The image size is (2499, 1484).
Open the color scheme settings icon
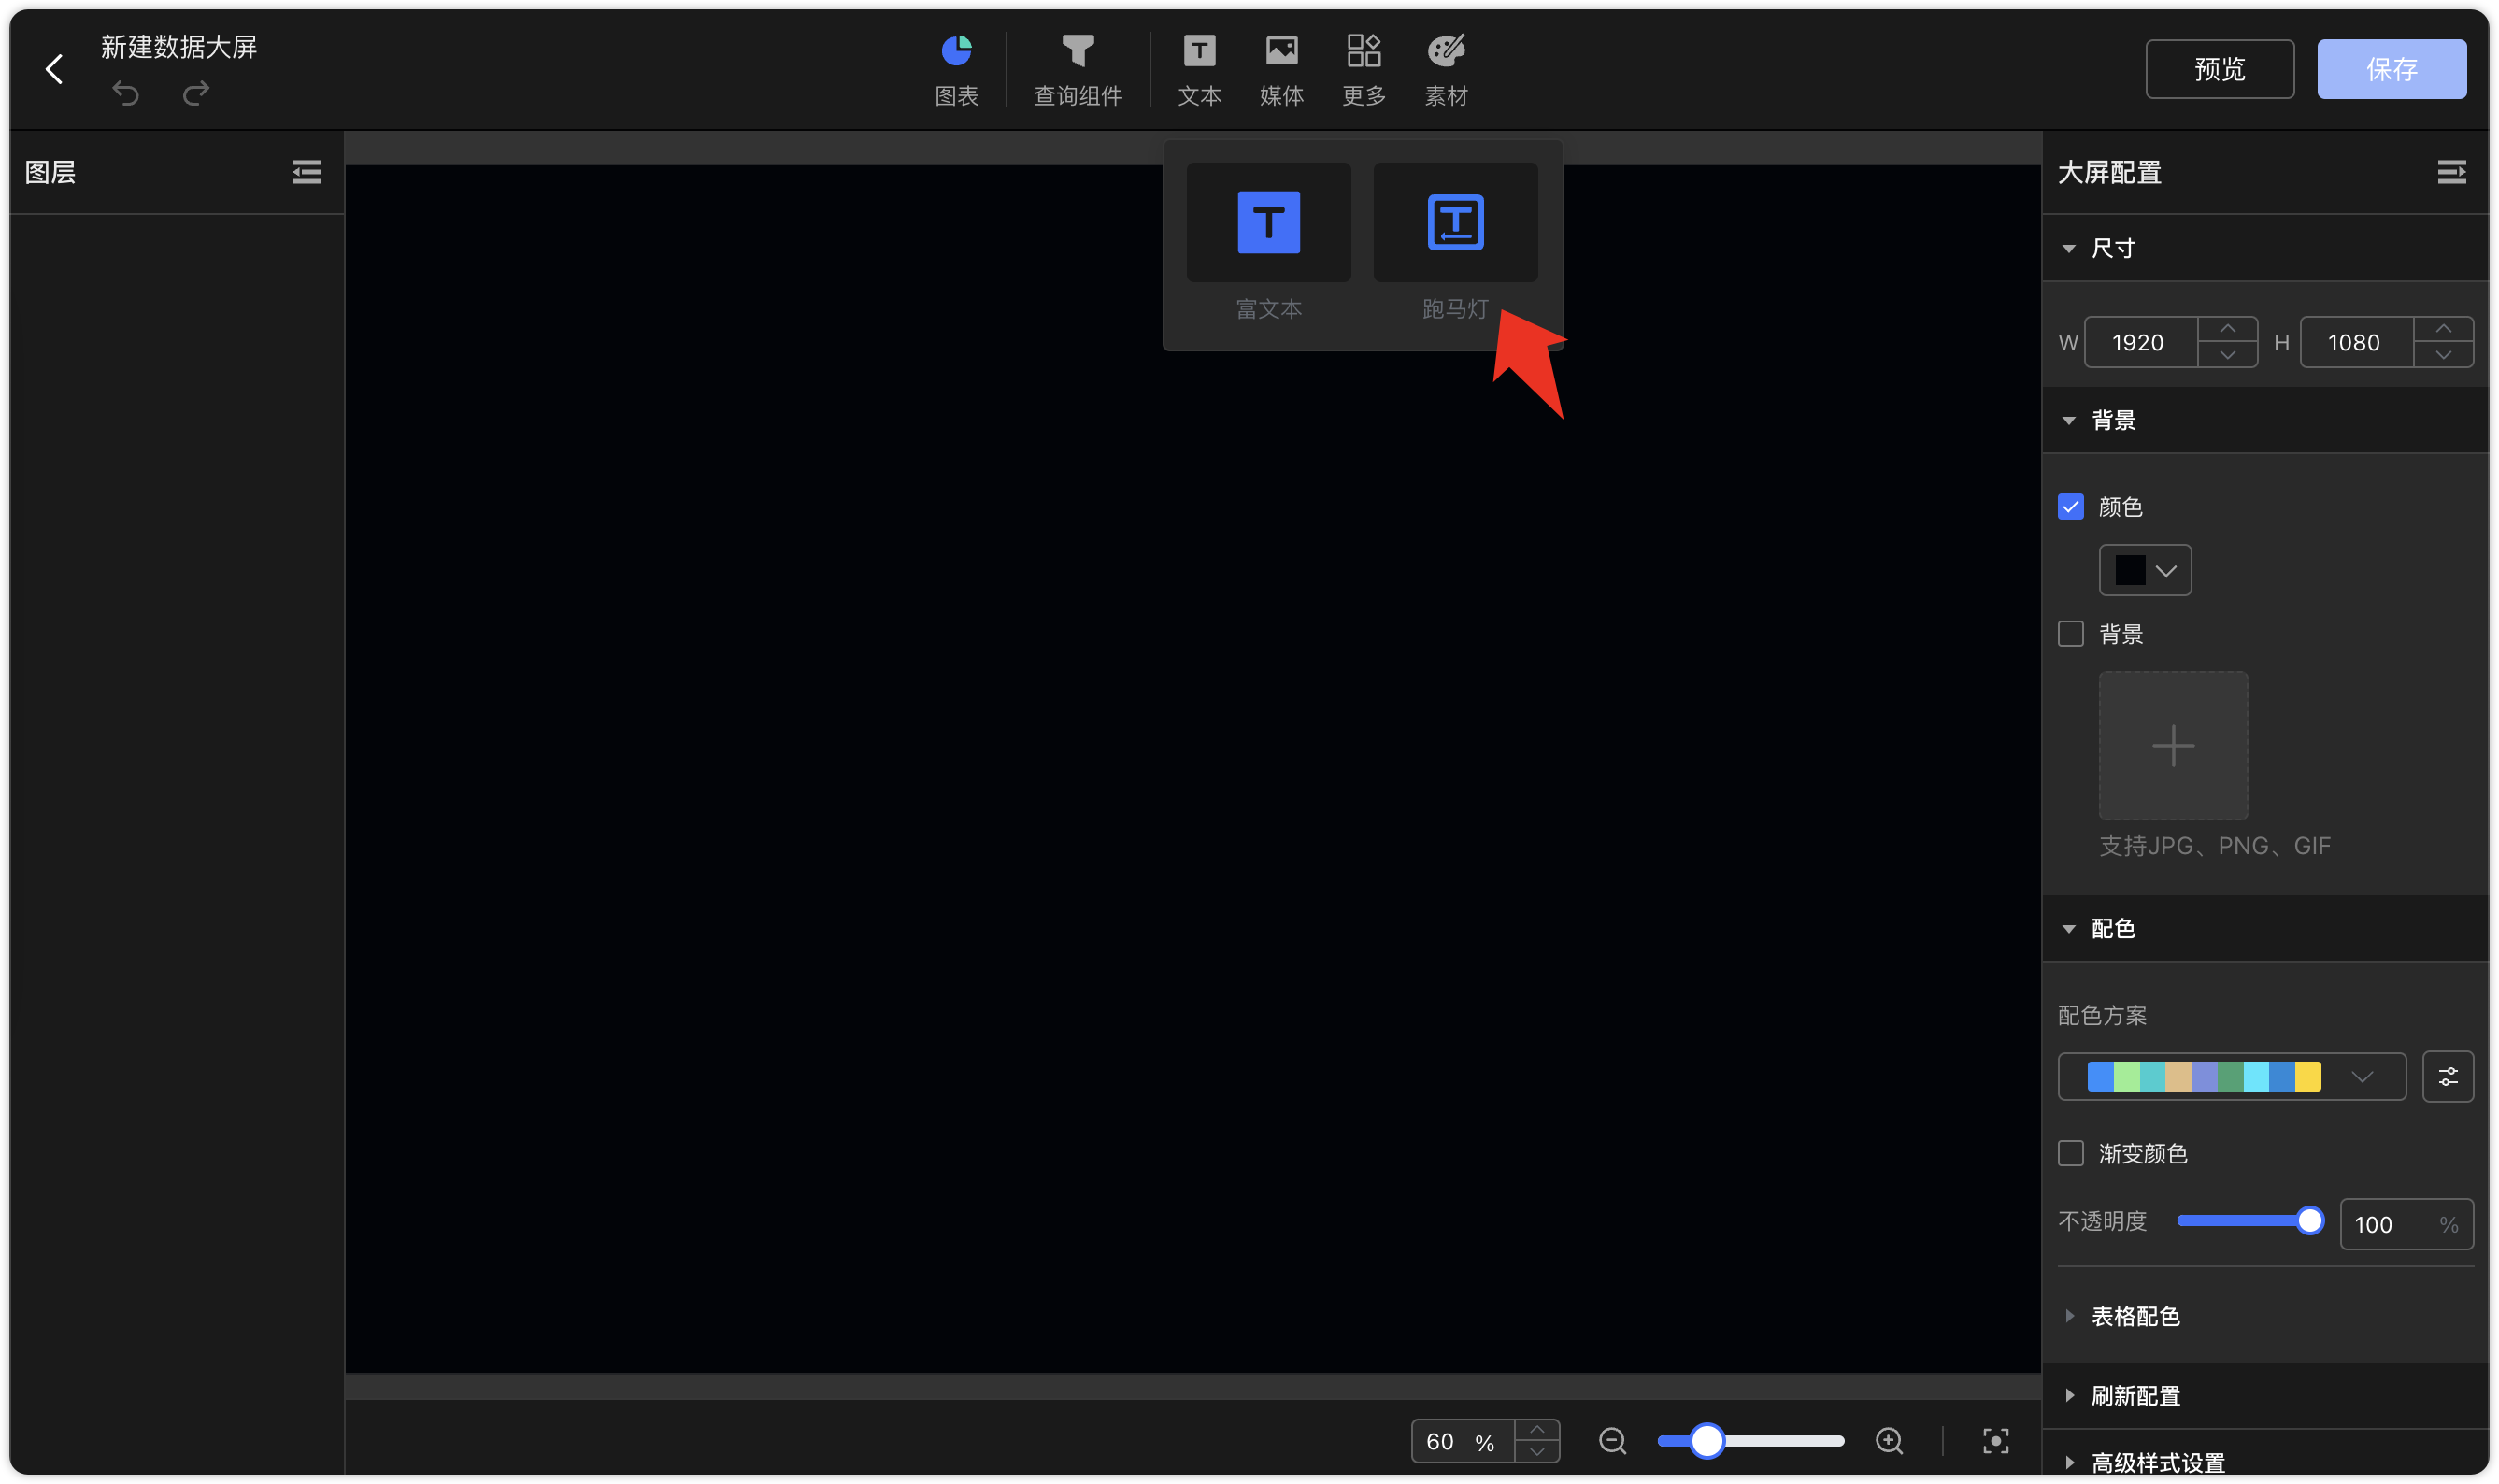(x=2447, y=1076)
